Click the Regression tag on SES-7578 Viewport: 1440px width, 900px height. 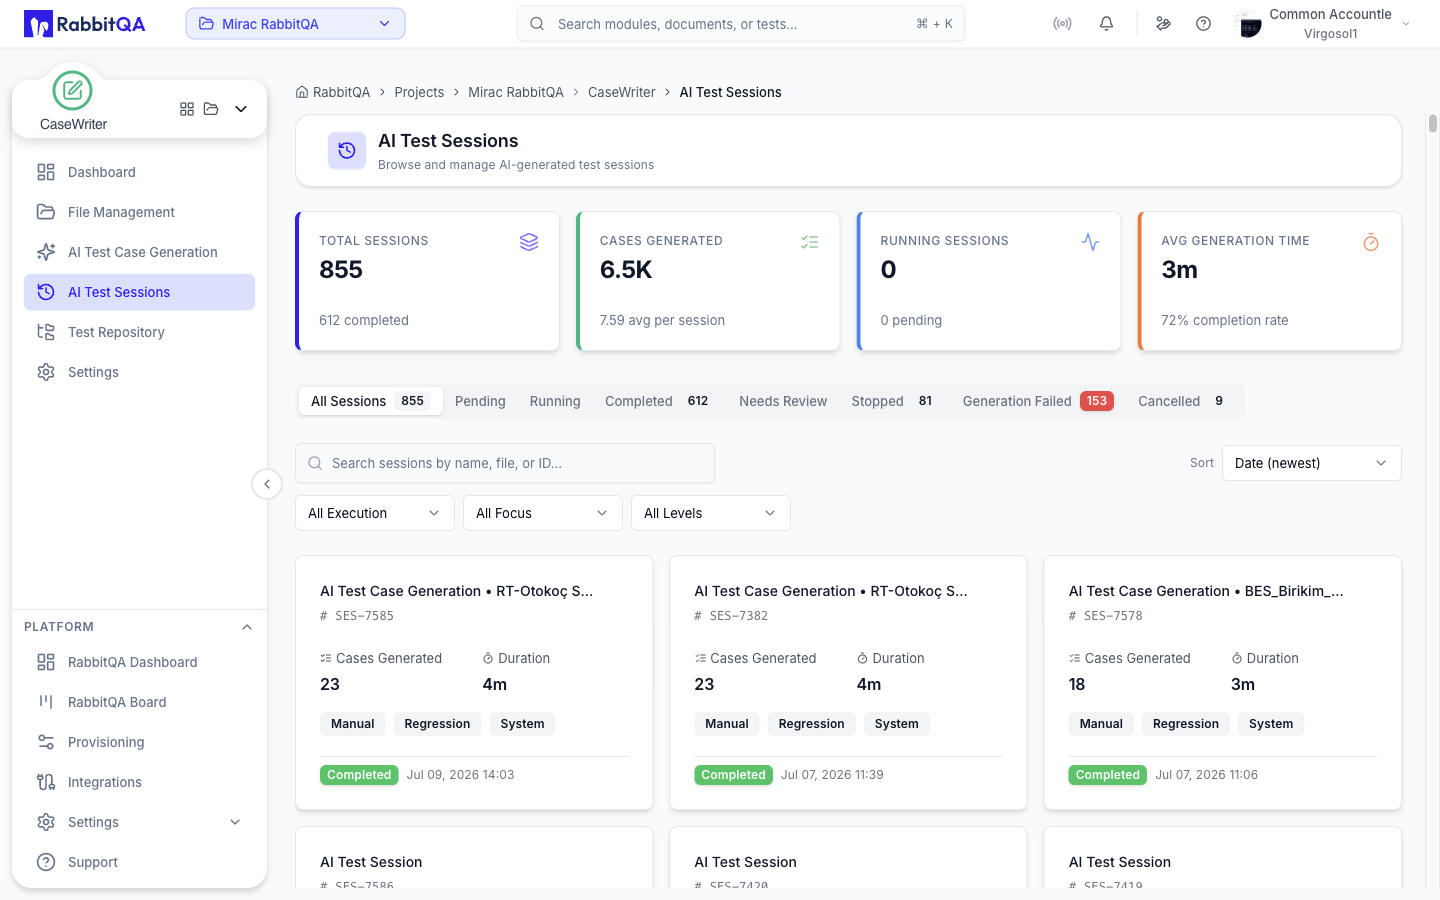(1186, 724)
